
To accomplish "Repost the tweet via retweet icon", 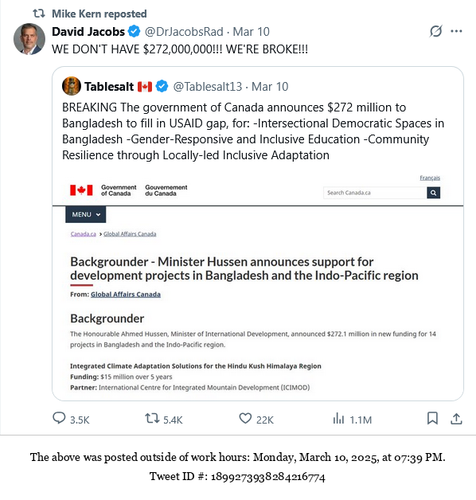I will [152, 418].
